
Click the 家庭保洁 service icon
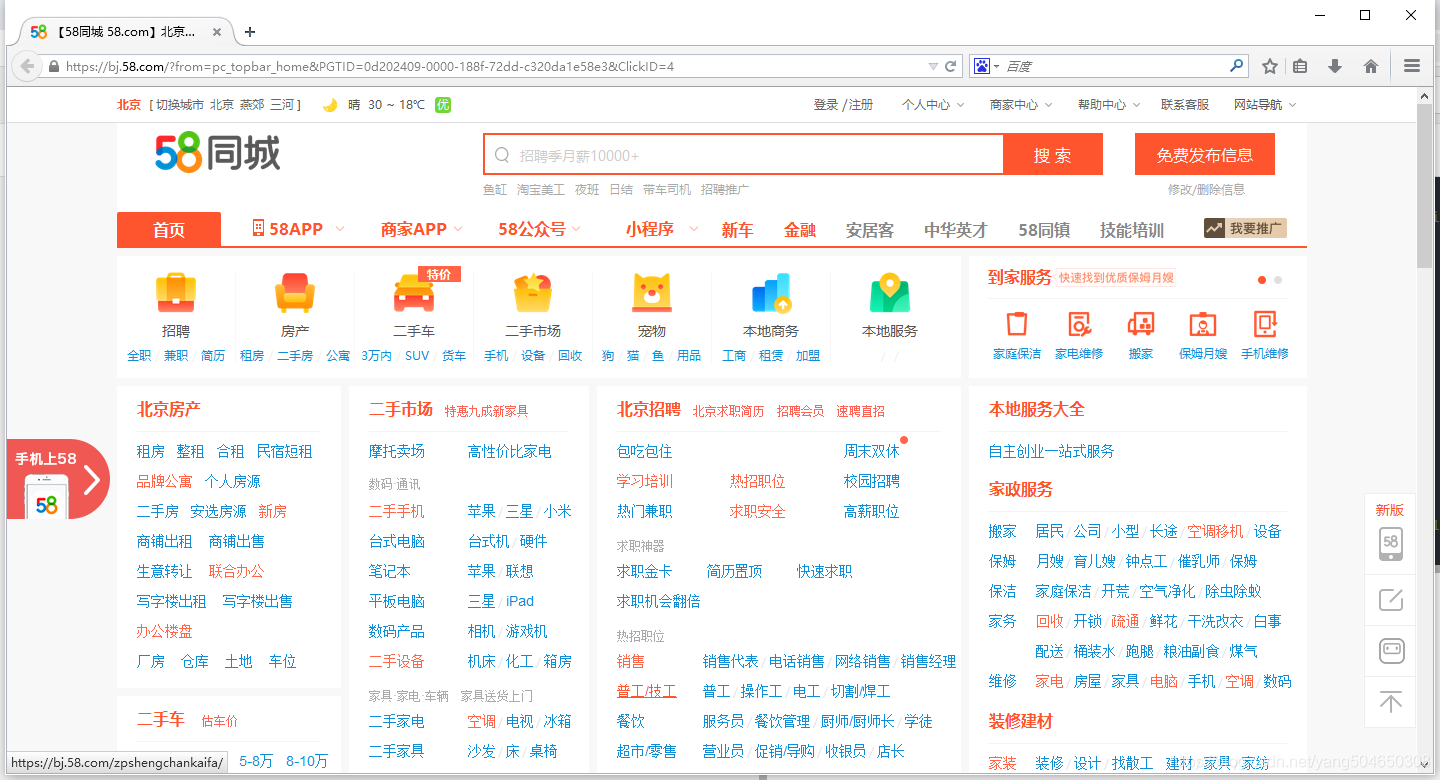(1017, 324)
